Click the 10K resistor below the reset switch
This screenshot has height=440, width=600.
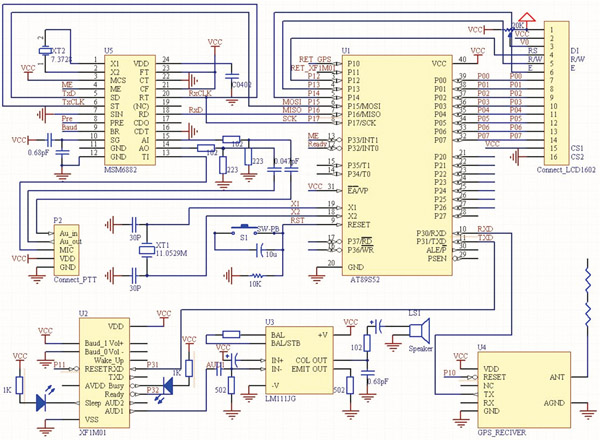(256, 275)
